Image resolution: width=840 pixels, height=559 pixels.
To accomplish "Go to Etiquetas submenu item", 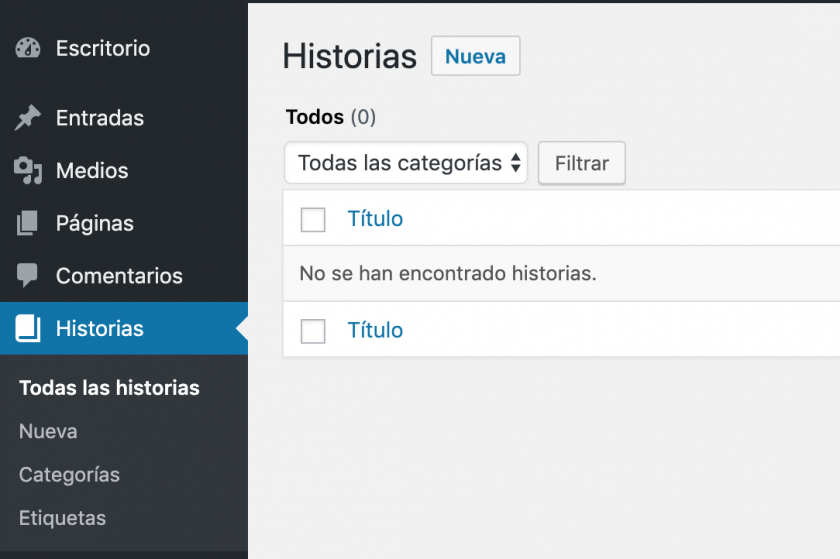I will (x=62, y=518).
